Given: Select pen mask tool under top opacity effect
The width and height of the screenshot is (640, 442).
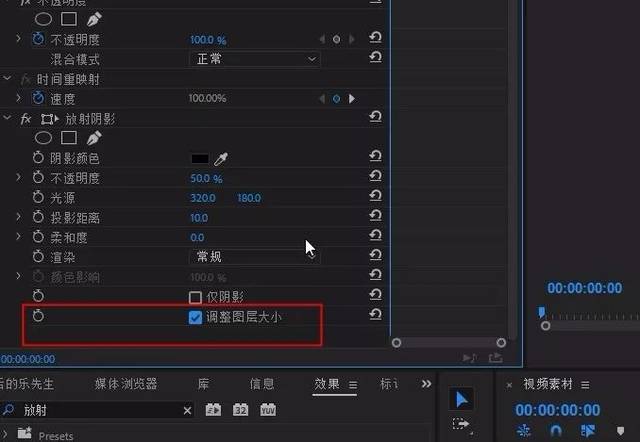Looking at the screenshot, I should pyautogui.click(x=94, y=19).
